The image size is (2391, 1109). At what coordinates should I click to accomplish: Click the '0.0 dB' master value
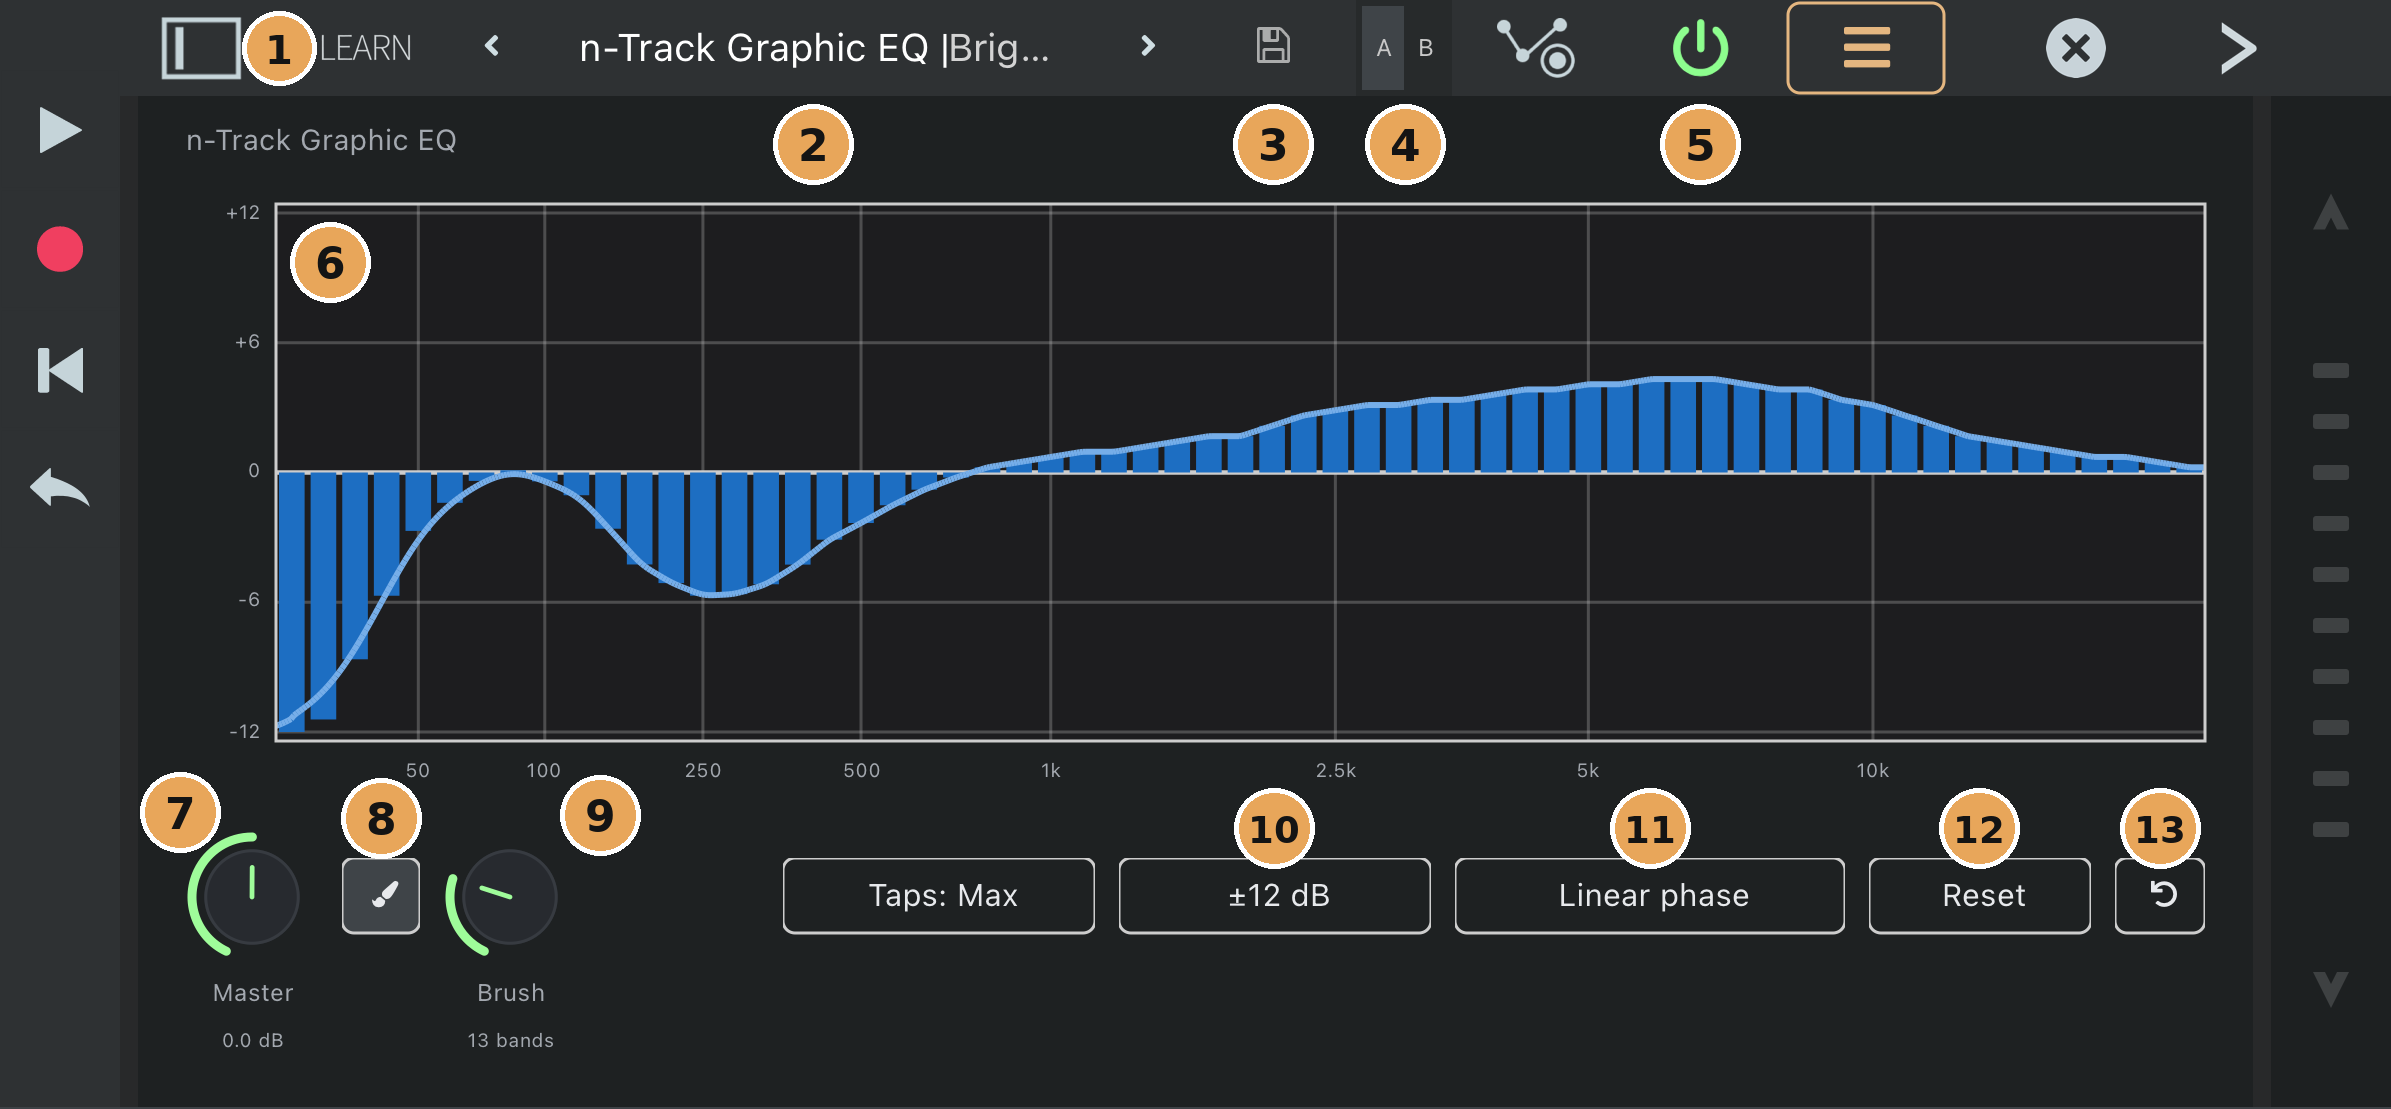tap(253, 1040)
